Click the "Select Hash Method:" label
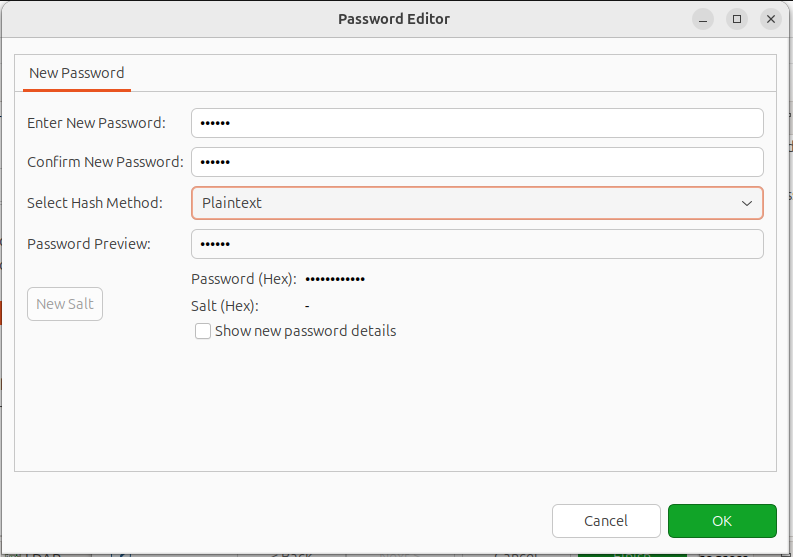This screenshot has height=557, width=793. [x=94, y=203]
